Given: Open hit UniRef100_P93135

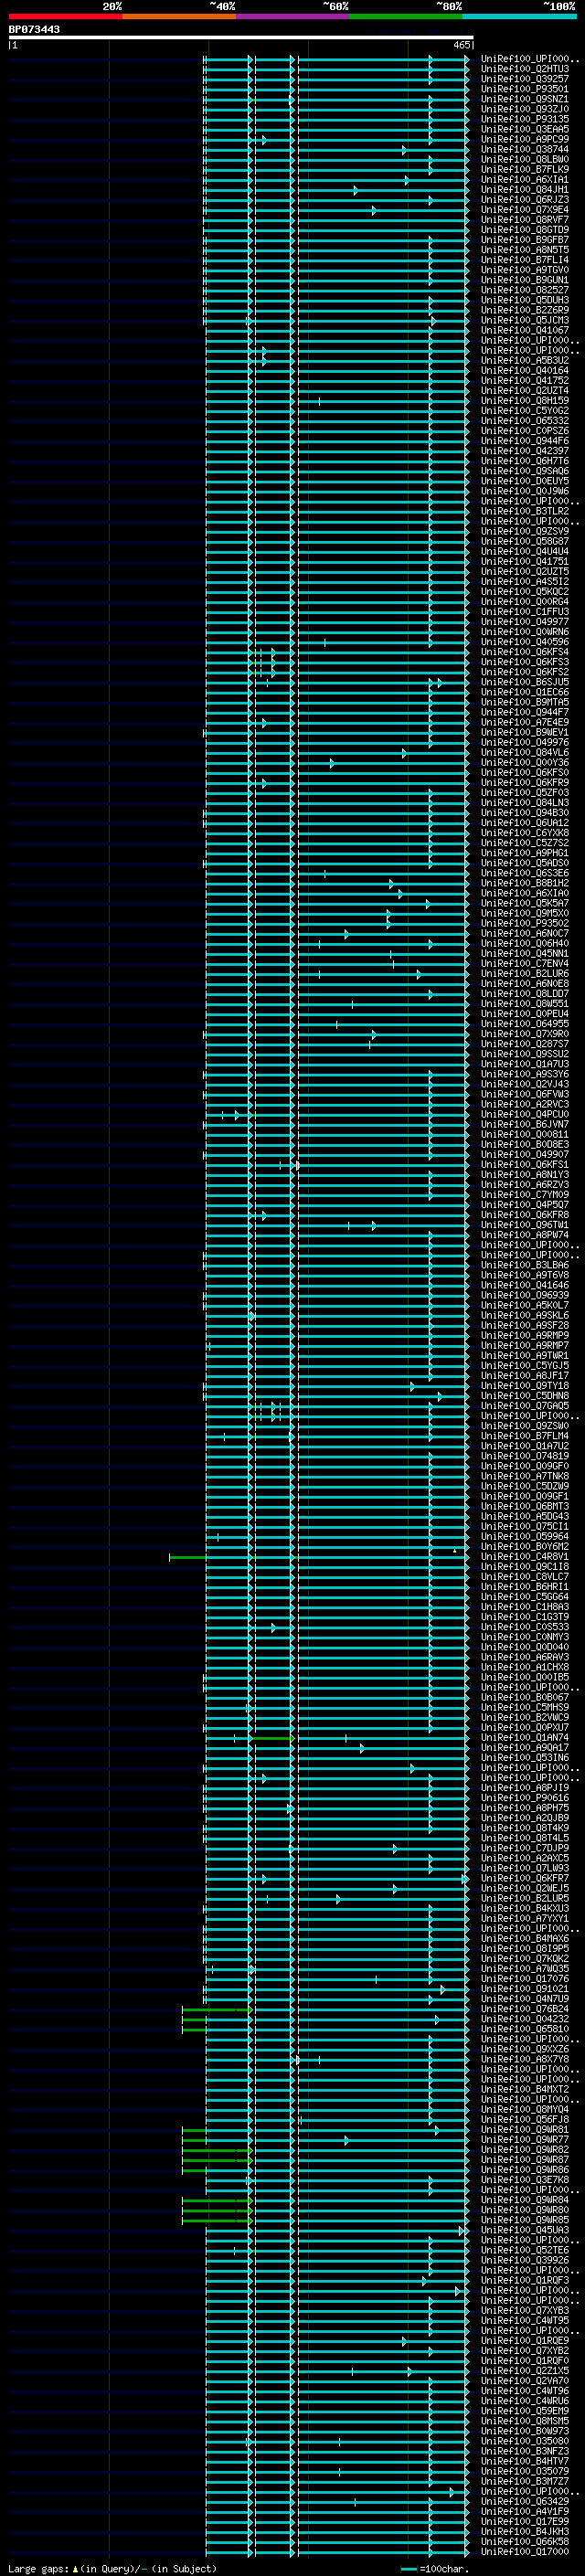Looking at the screenshot, I should [x=525, y=120].
